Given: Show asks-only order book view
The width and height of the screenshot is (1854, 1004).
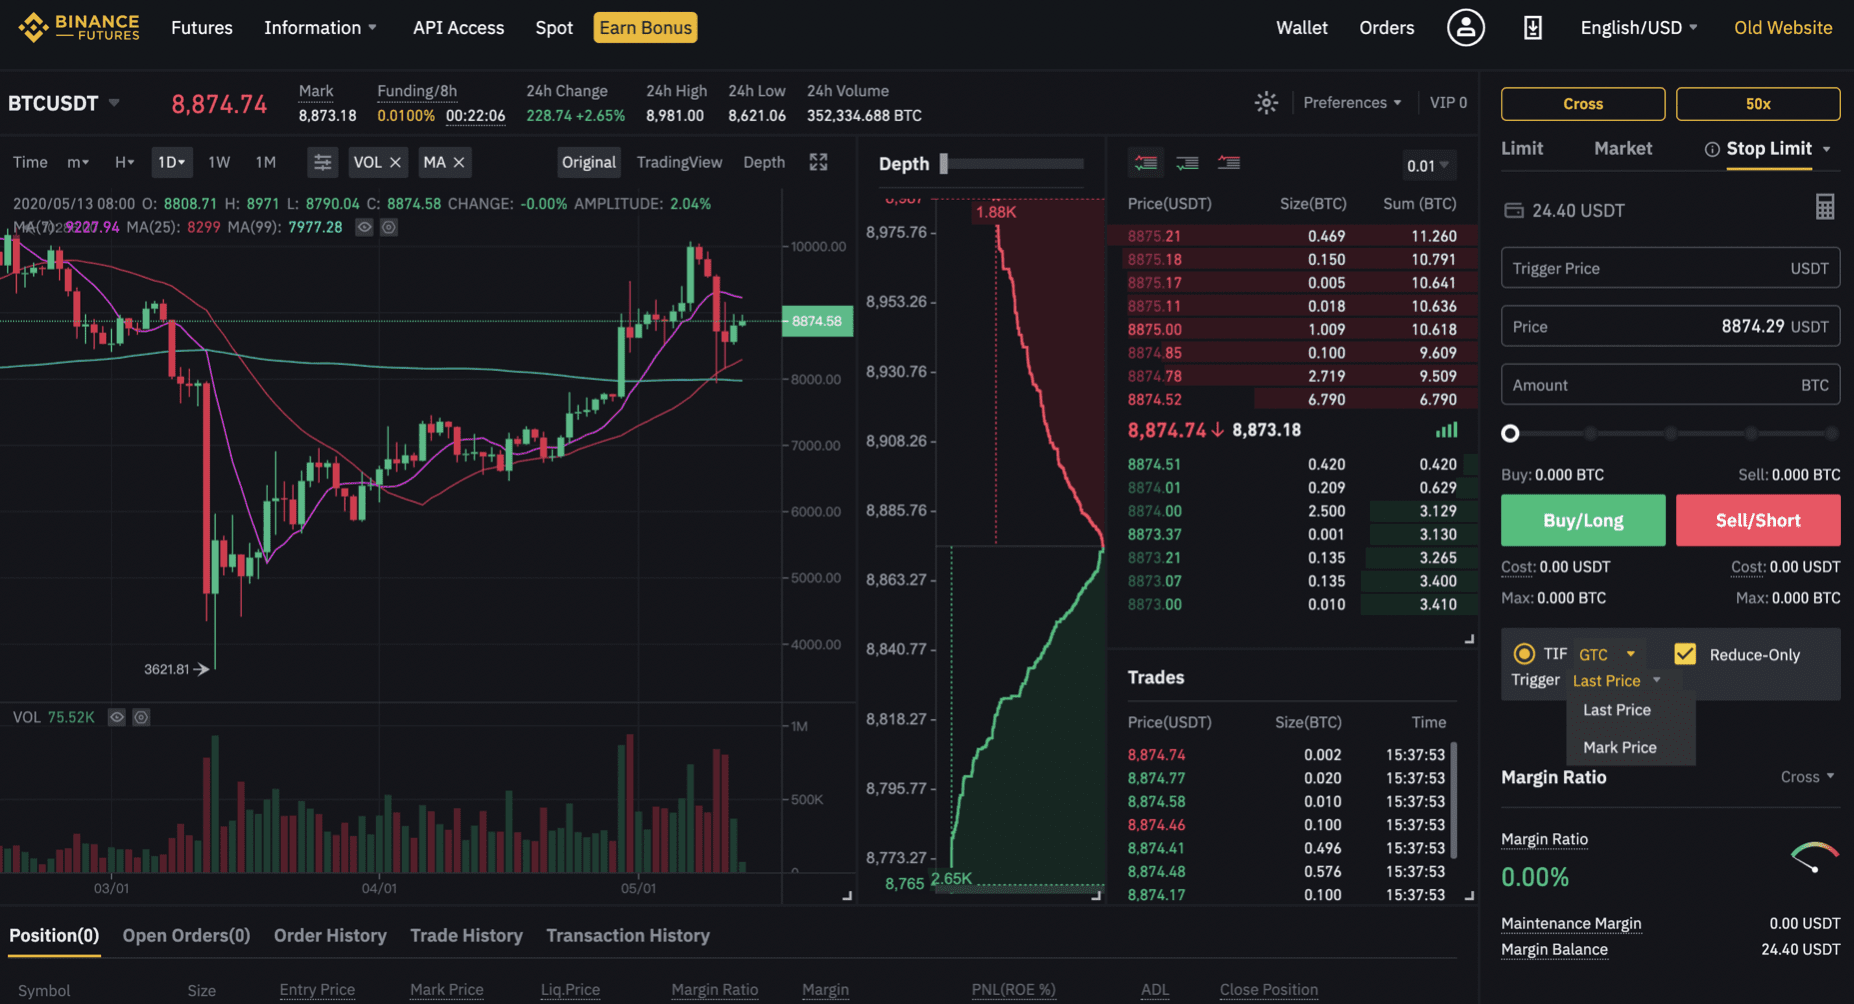Looking at the screenshot, I should click(1228, 162).
